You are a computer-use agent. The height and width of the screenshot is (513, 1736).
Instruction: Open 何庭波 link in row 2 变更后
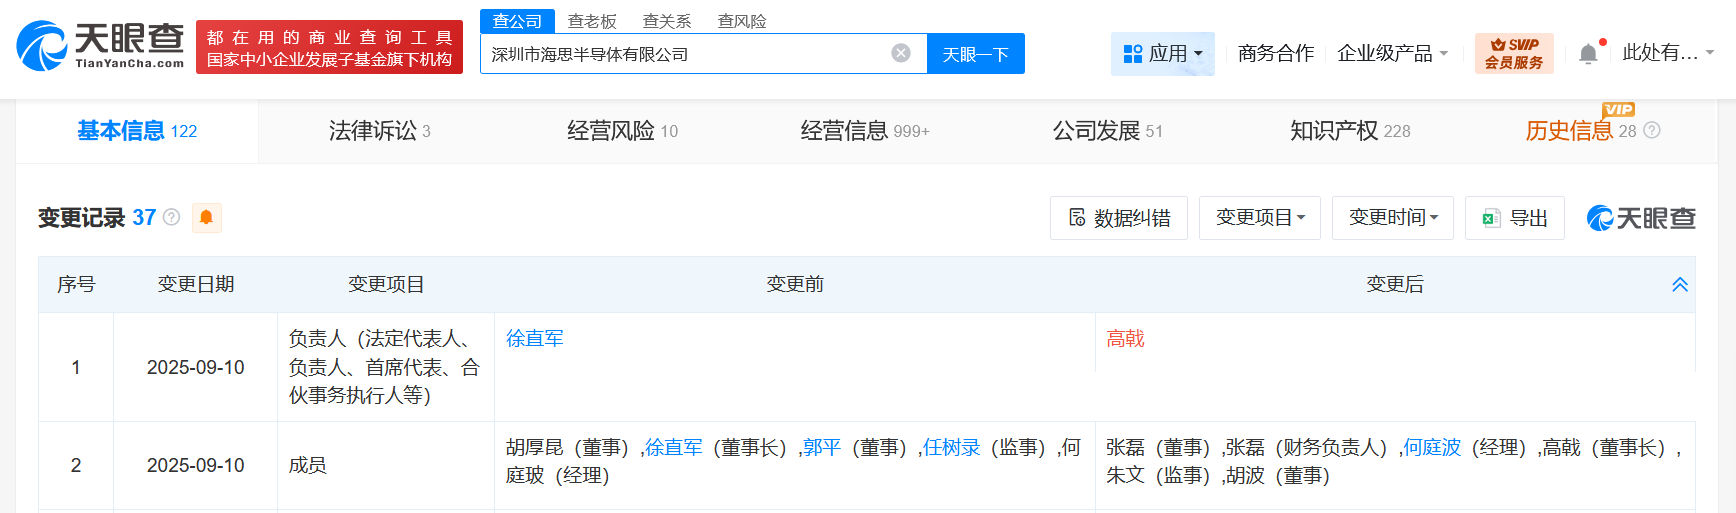1432,448
